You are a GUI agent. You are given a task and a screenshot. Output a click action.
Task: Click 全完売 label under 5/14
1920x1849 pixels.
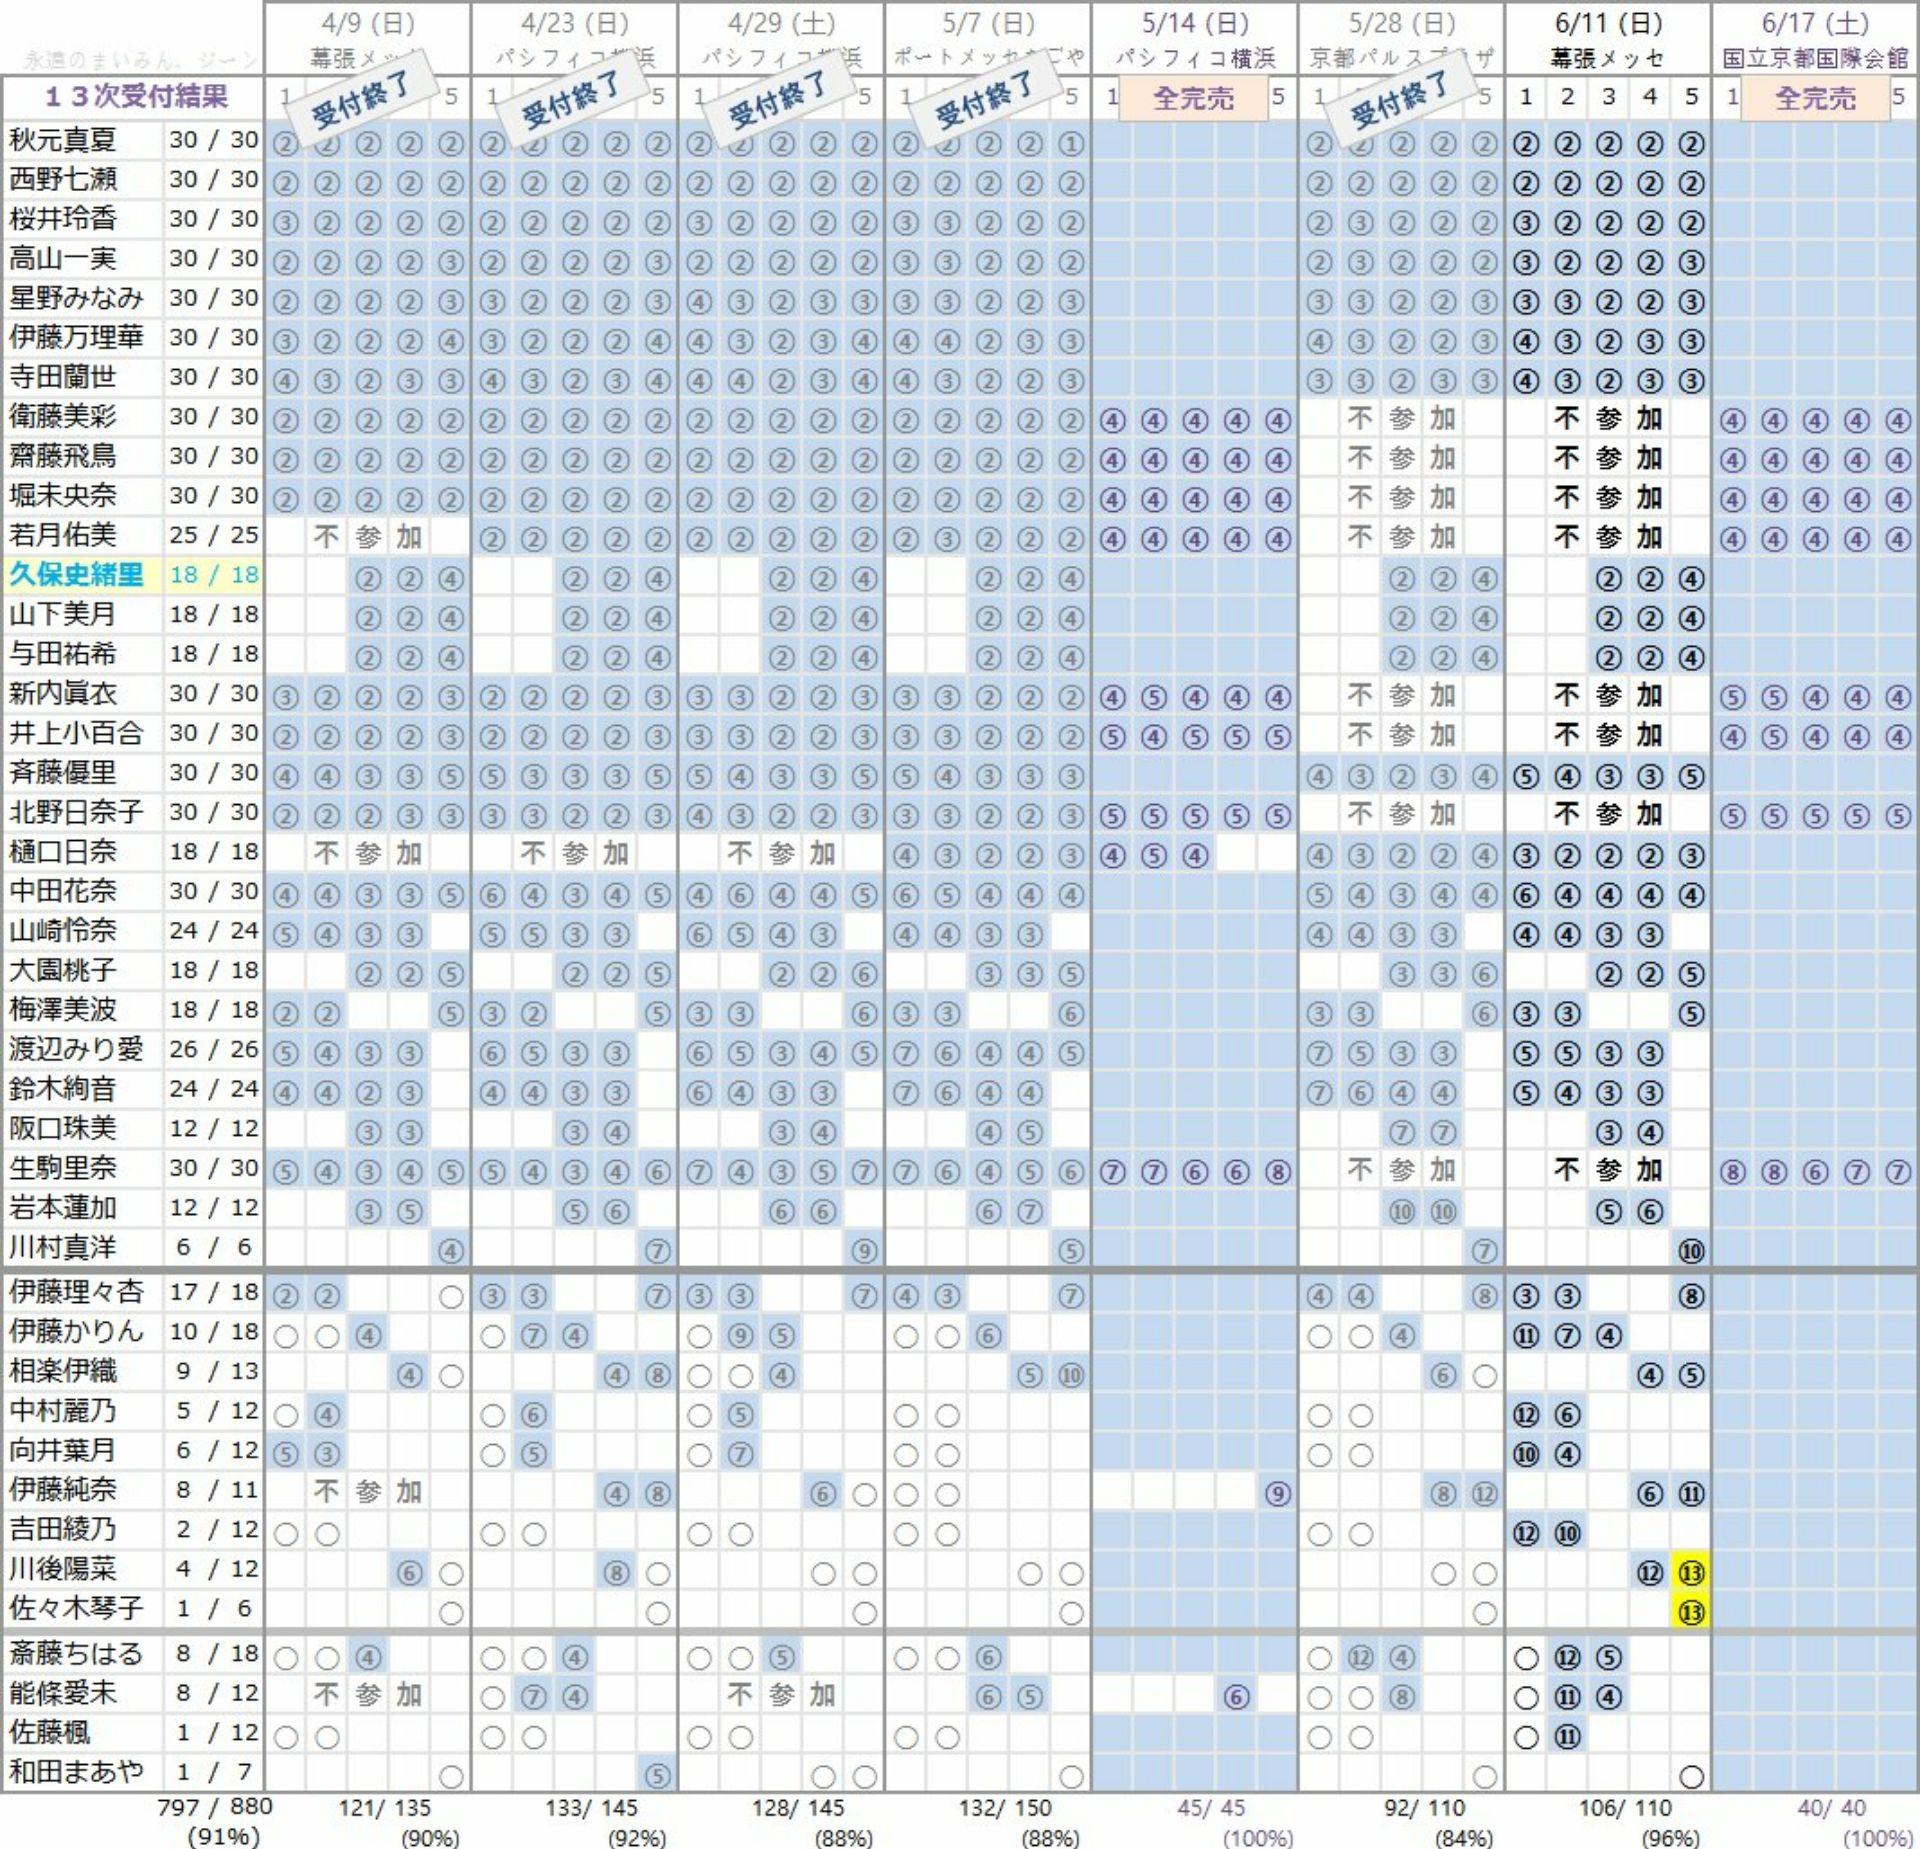pyautogui.click(x=1193, y=98)
